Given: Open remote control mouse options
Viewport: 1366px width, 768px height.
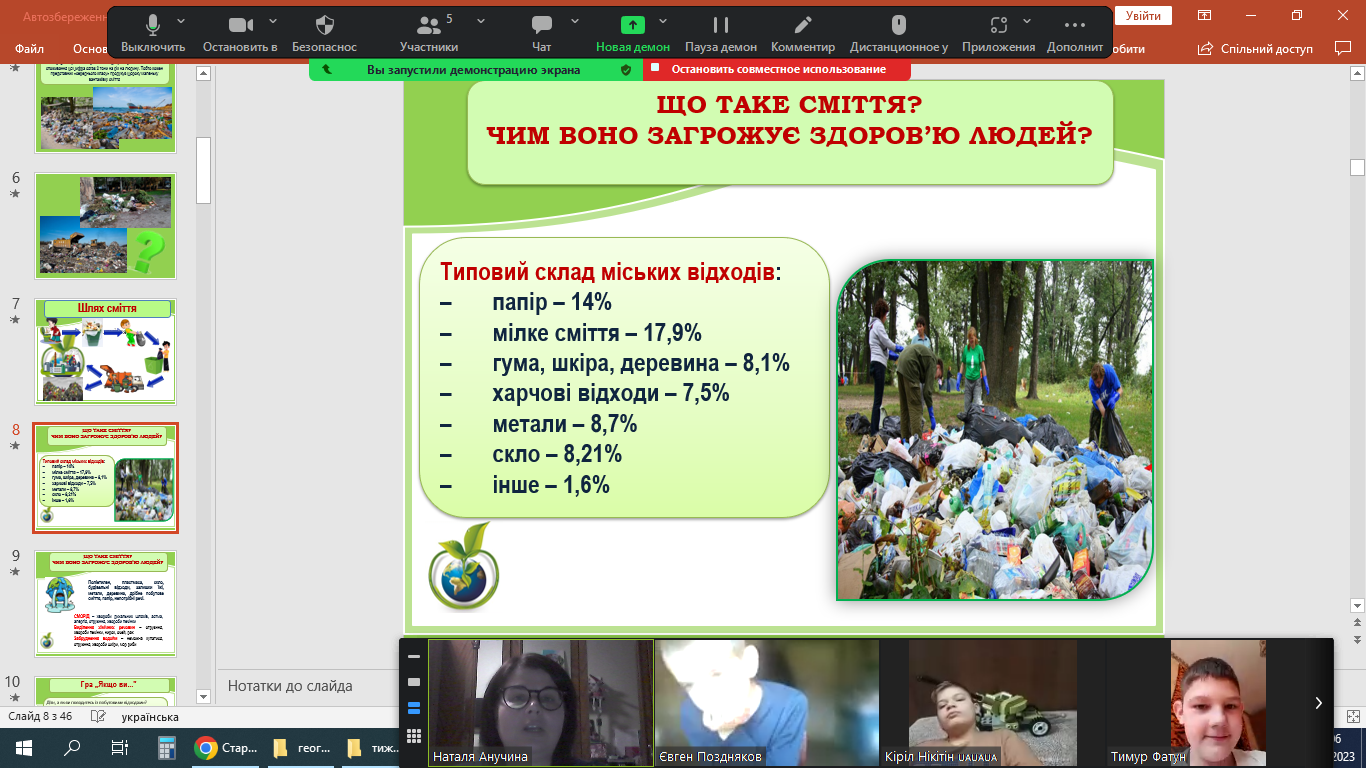Looking at the screenshot, I should coord(899,32).
